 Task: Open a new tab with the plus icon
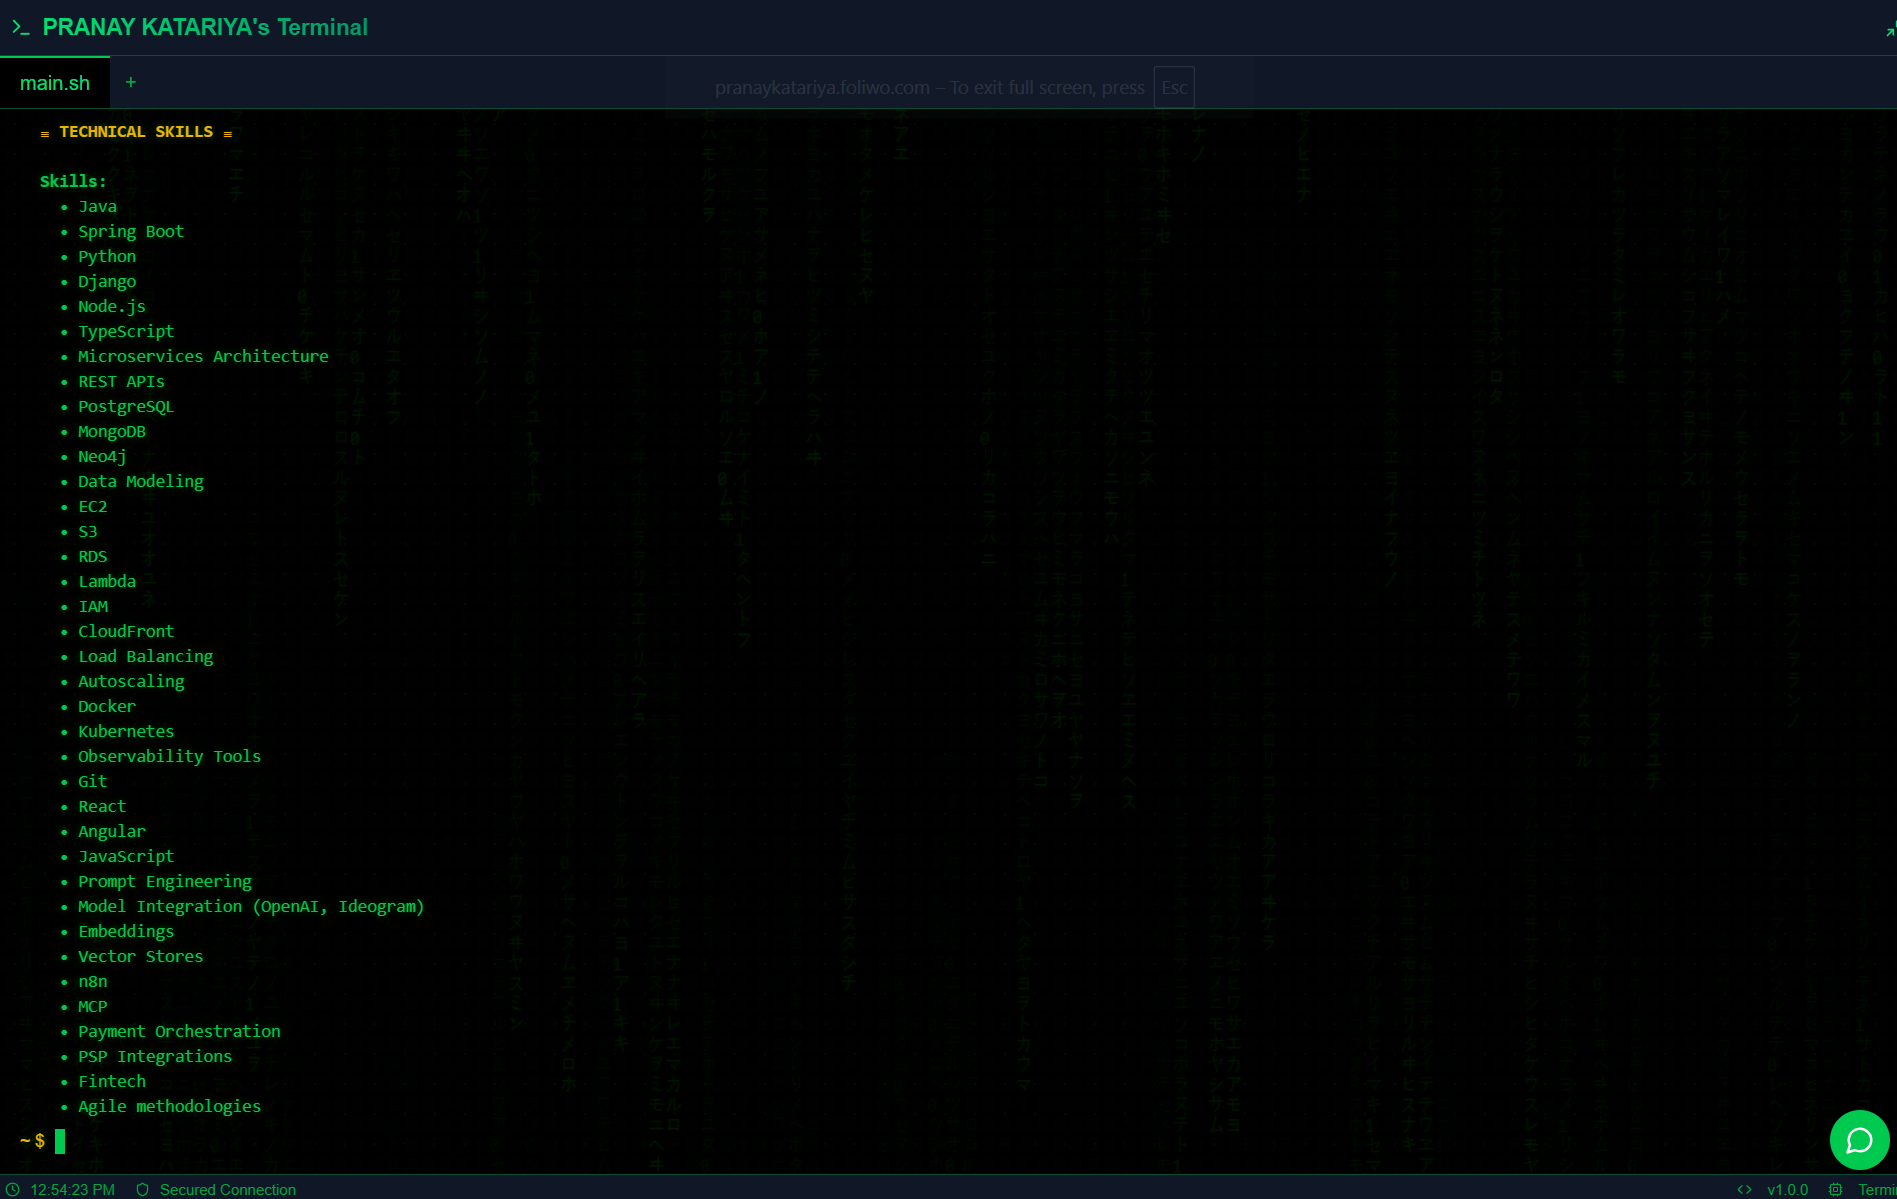[130, 82]
